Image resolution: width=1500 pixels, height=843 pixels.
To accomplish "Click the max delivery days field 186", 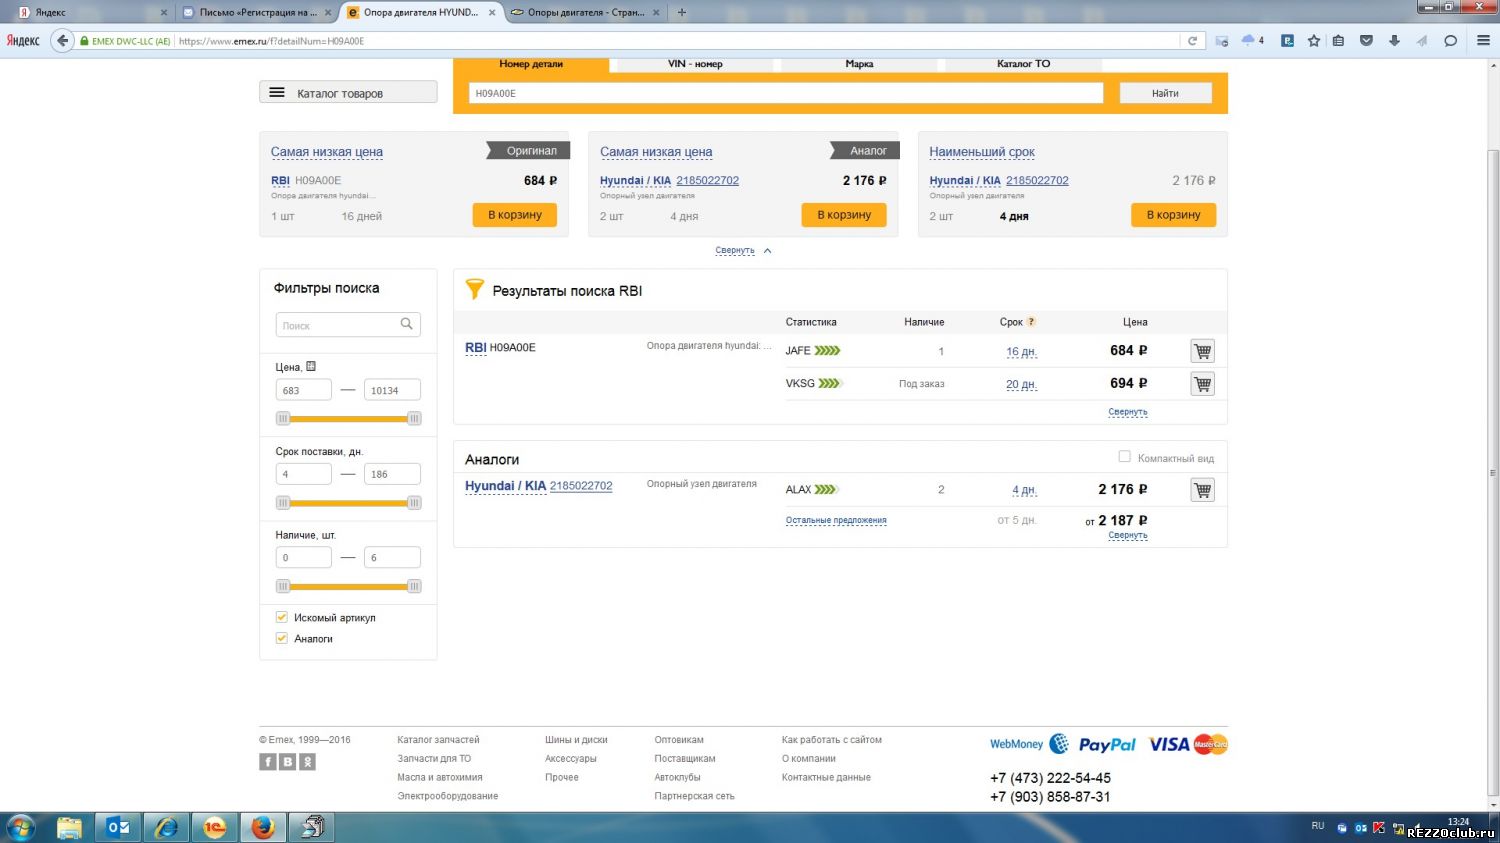I will [x=392, y=474].
